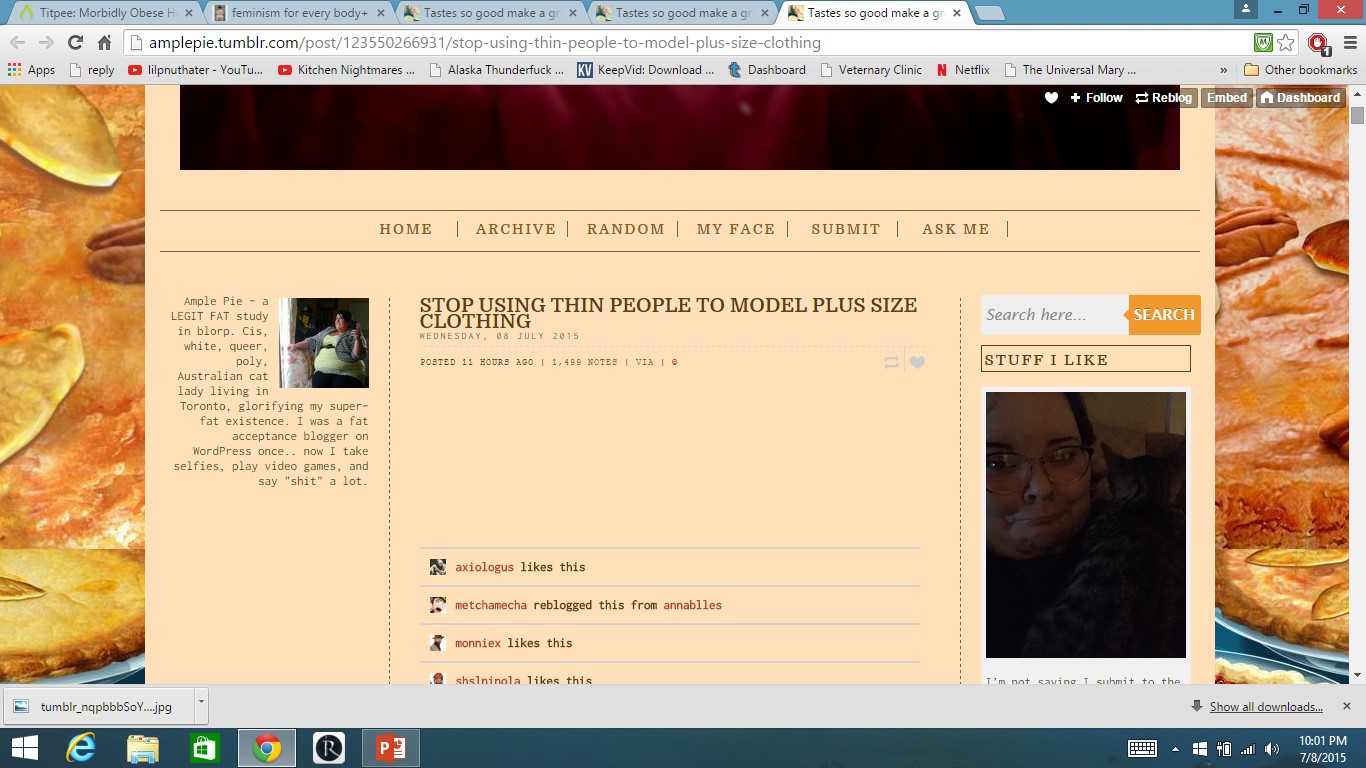Launch Internet Explorer from the taskbar
The image size is (1366, 768).
tap(81, 748)
